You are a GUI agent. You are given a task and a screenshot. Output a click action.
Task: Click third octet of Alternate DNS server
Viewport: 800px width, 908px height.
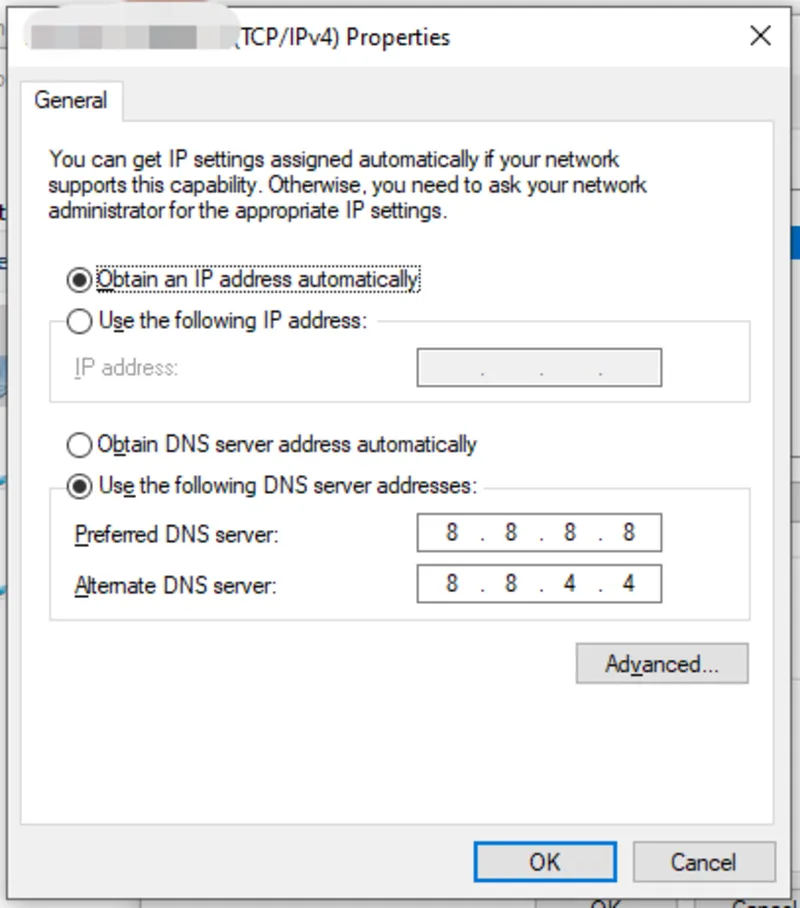pyautogui.click(x=570, y=583)
